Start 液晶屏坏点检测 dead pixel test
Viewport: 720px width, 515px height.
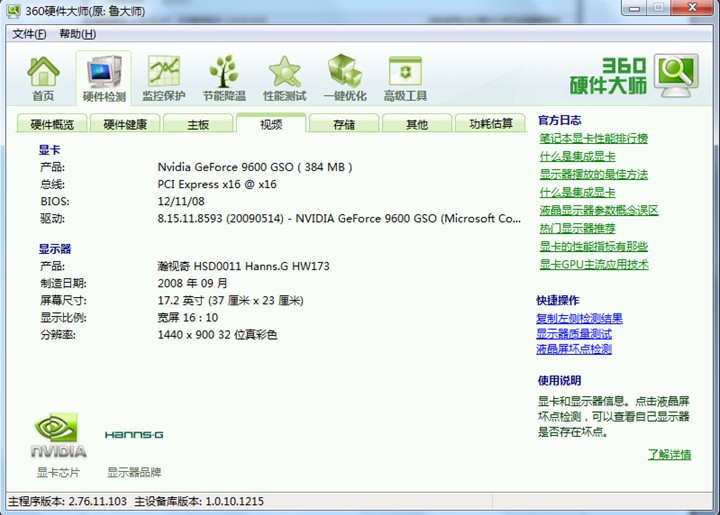coord(574,349)
